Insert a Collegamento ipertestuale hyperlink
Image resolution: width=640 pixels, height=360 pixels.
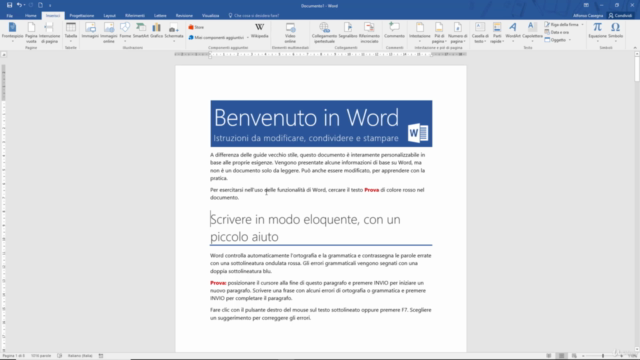(324, 33)
